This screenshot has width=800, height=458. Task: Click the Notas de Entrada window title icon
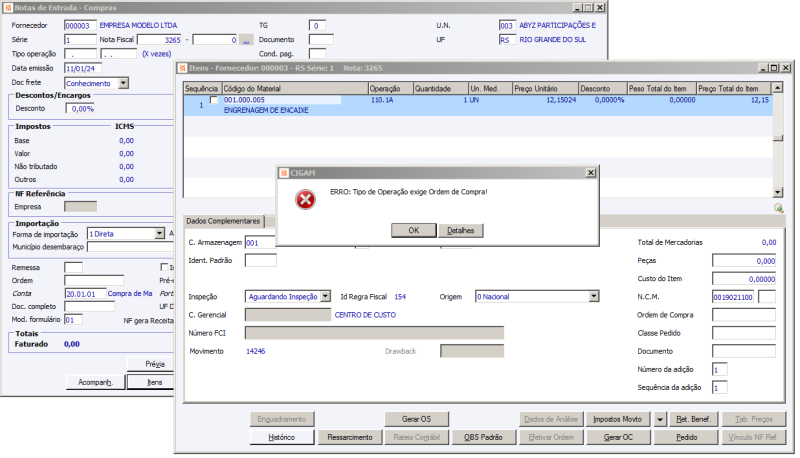click(x=8, y=8)
